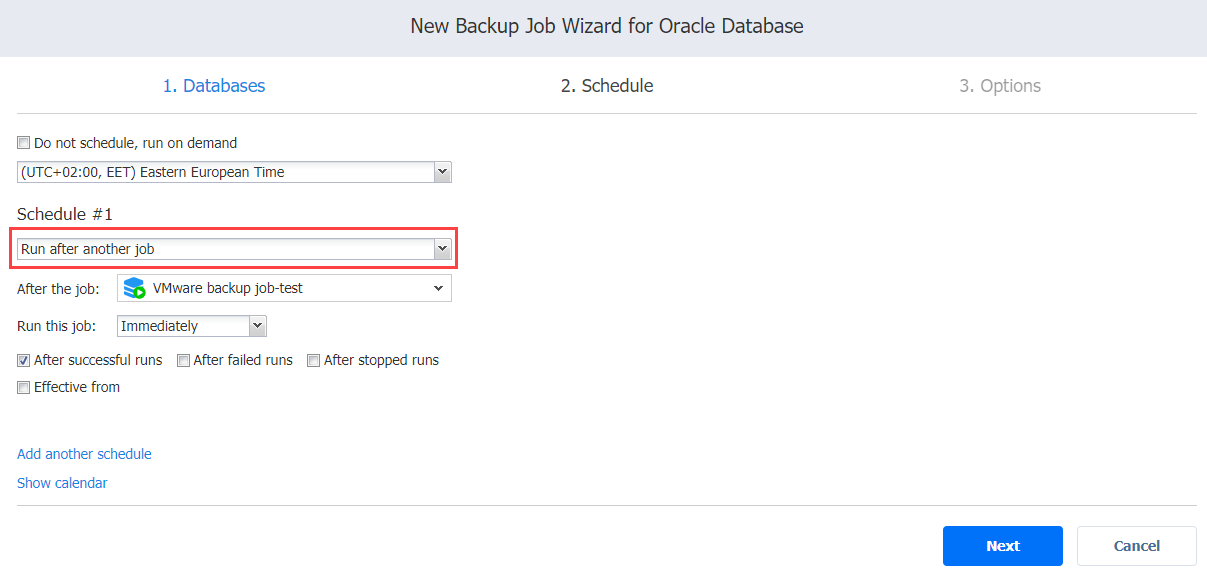Click the VMware backup job-test text
This screenshot has width=1207, height=586.
click(228, 288)
